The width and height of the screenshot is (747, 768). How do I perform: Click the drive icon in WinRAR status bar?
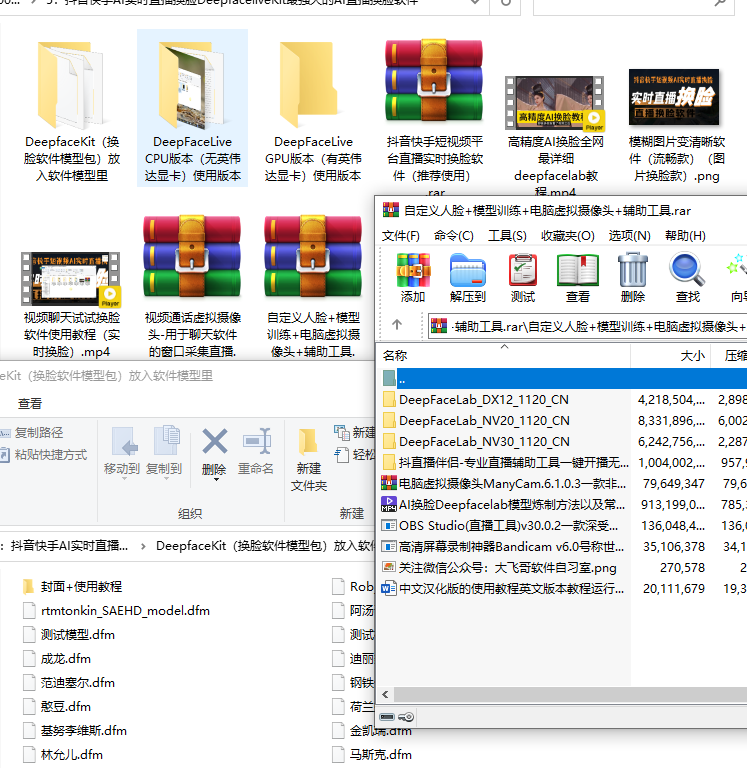387,717
